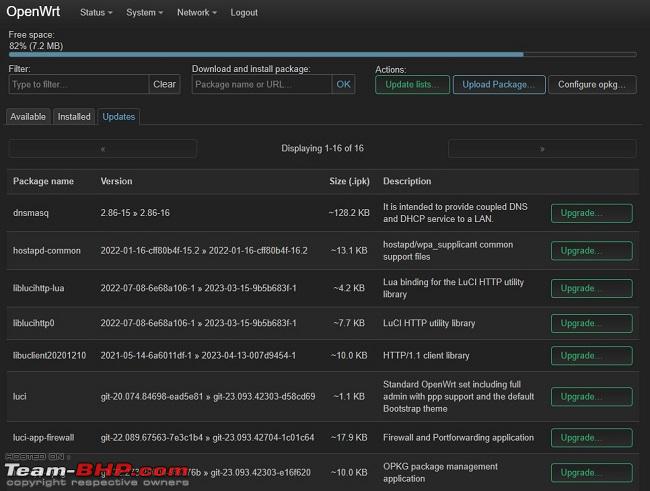Click the free space progress bar
This screenshot has width=650, height=491.
323,54
